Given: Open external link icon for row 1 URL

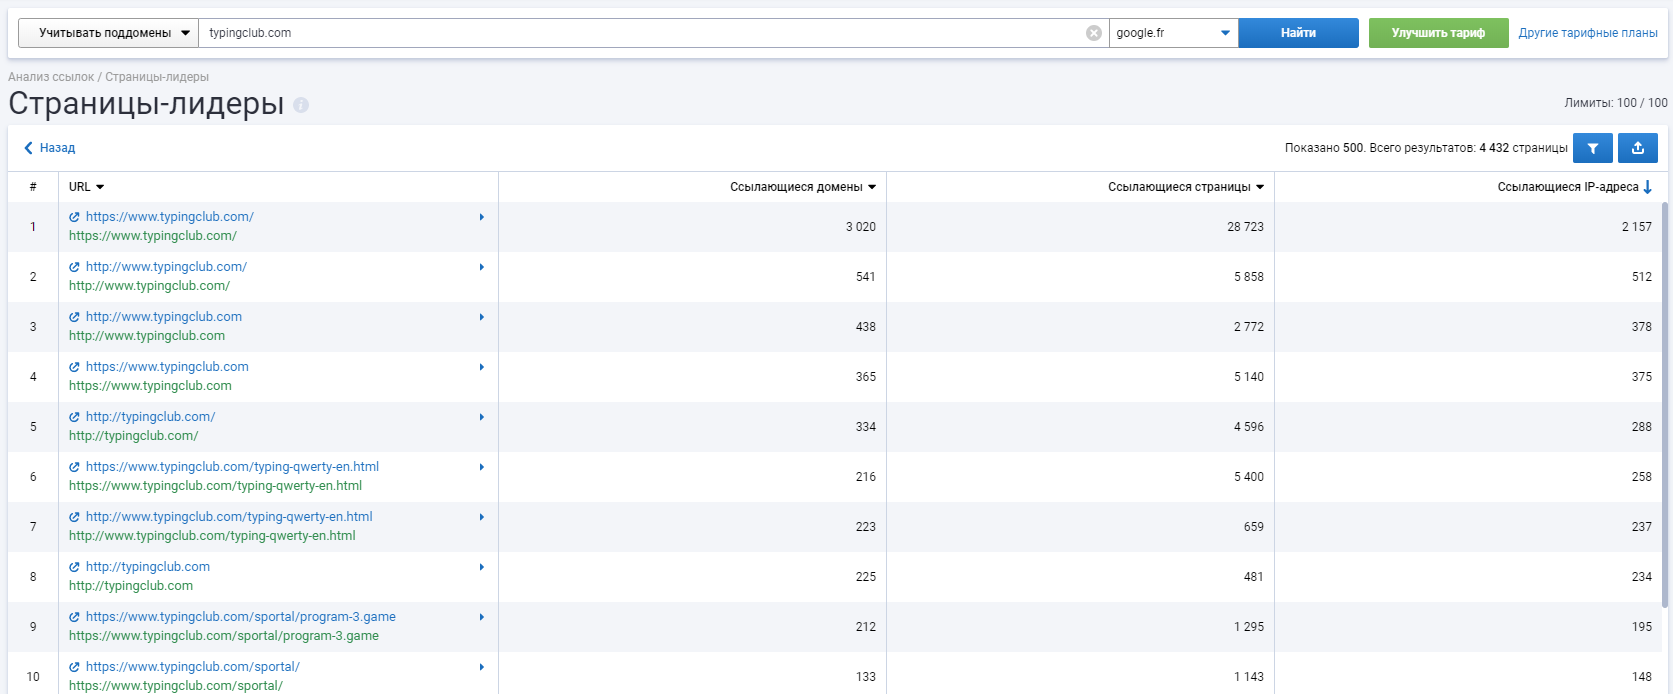Looking at the screenshot, I should point(75,217).
